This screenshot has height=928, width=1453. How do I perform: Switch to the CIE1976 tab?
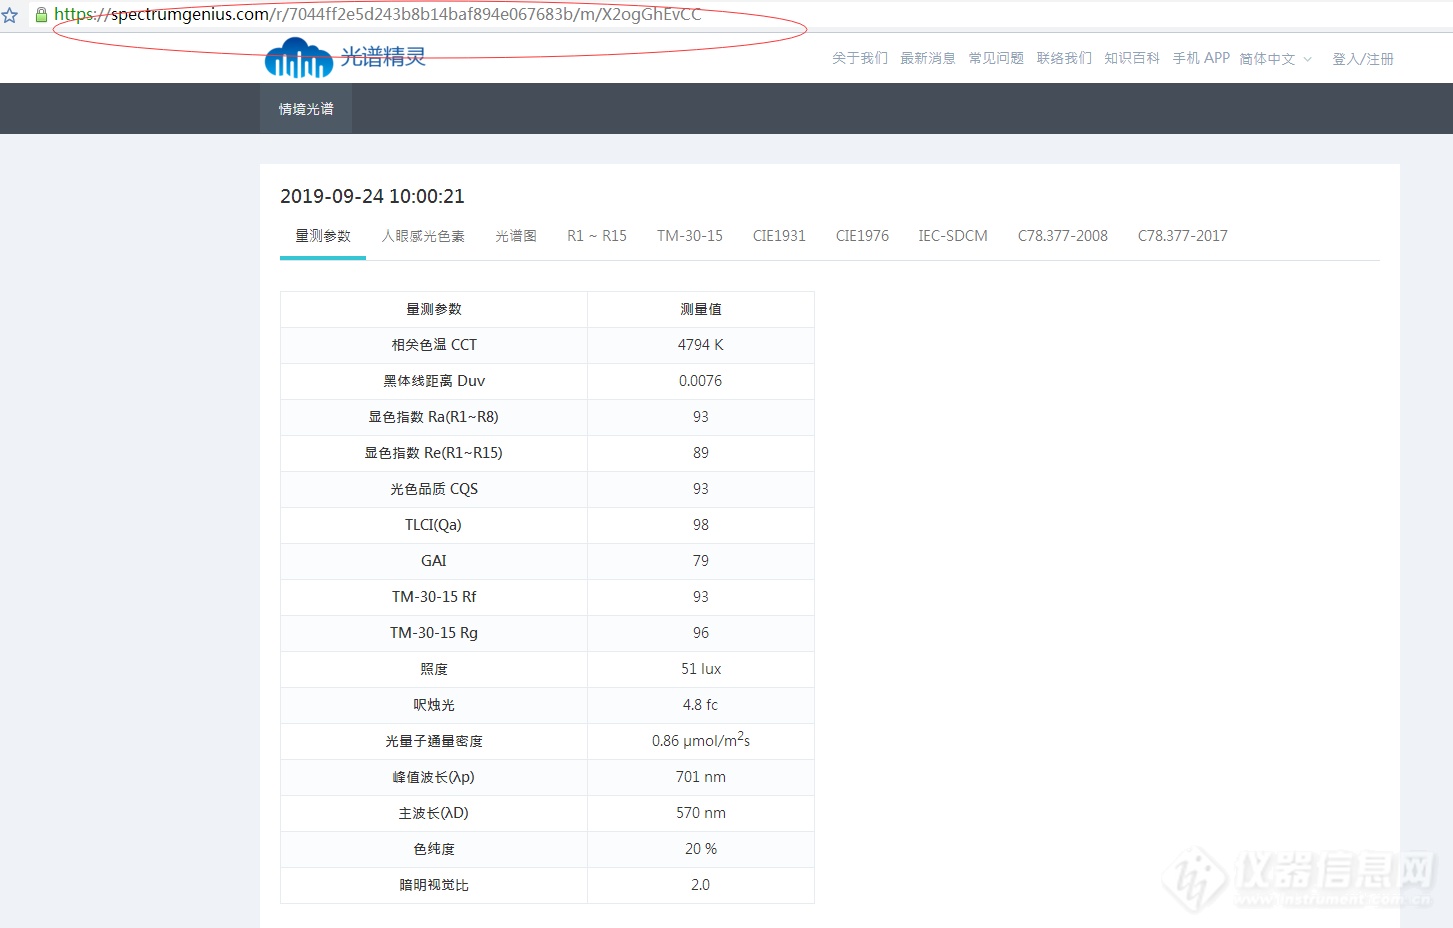862,236
